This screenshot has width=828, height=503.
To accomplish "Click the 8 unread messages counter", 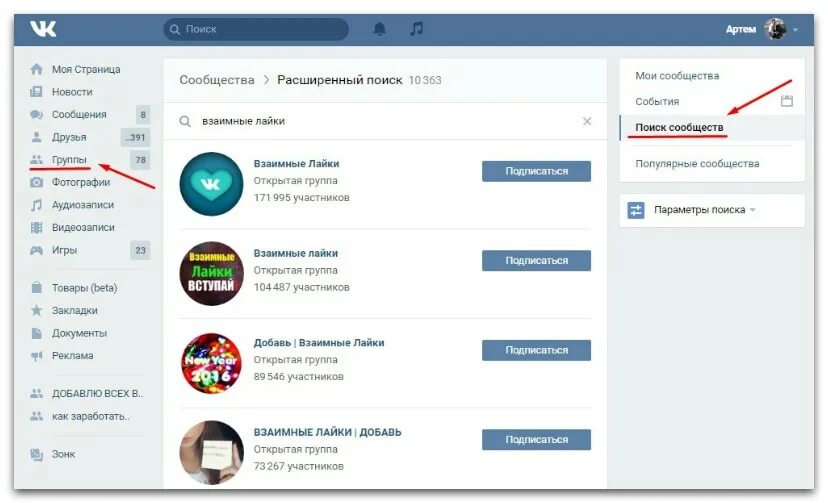I will tap(143, 115).
